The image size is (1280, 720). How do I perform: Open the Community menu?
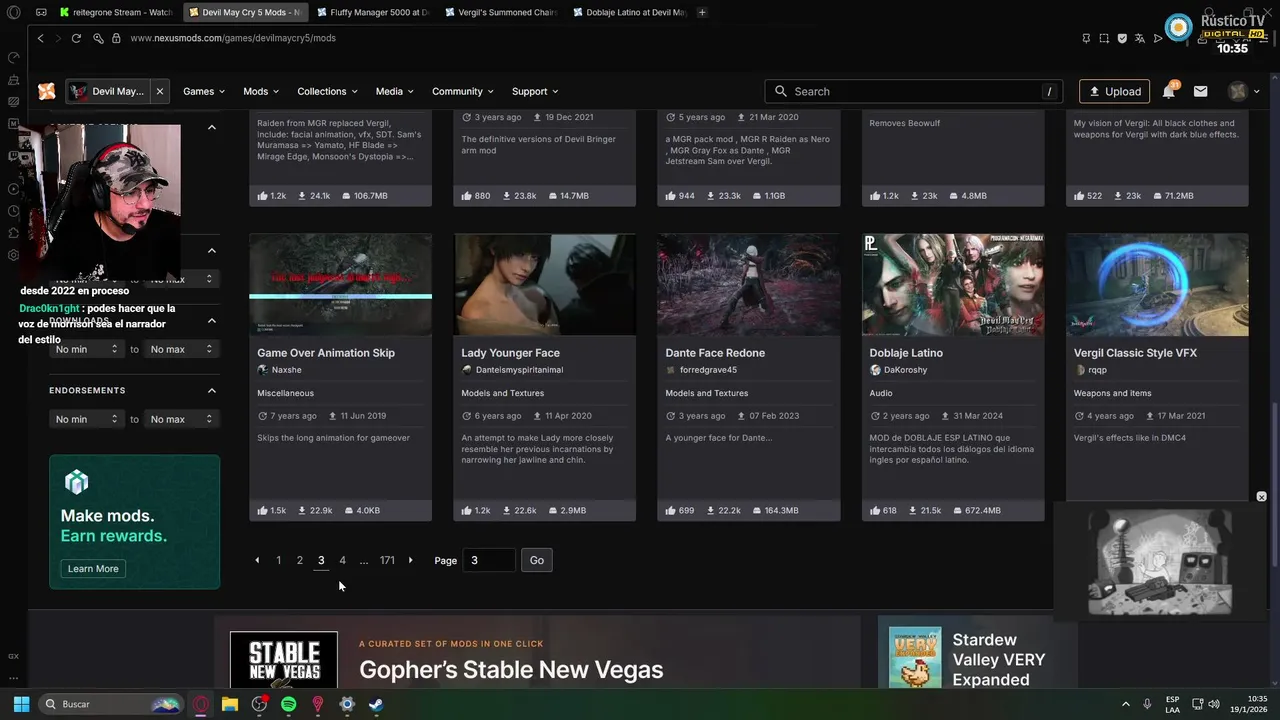click(463, 91)
